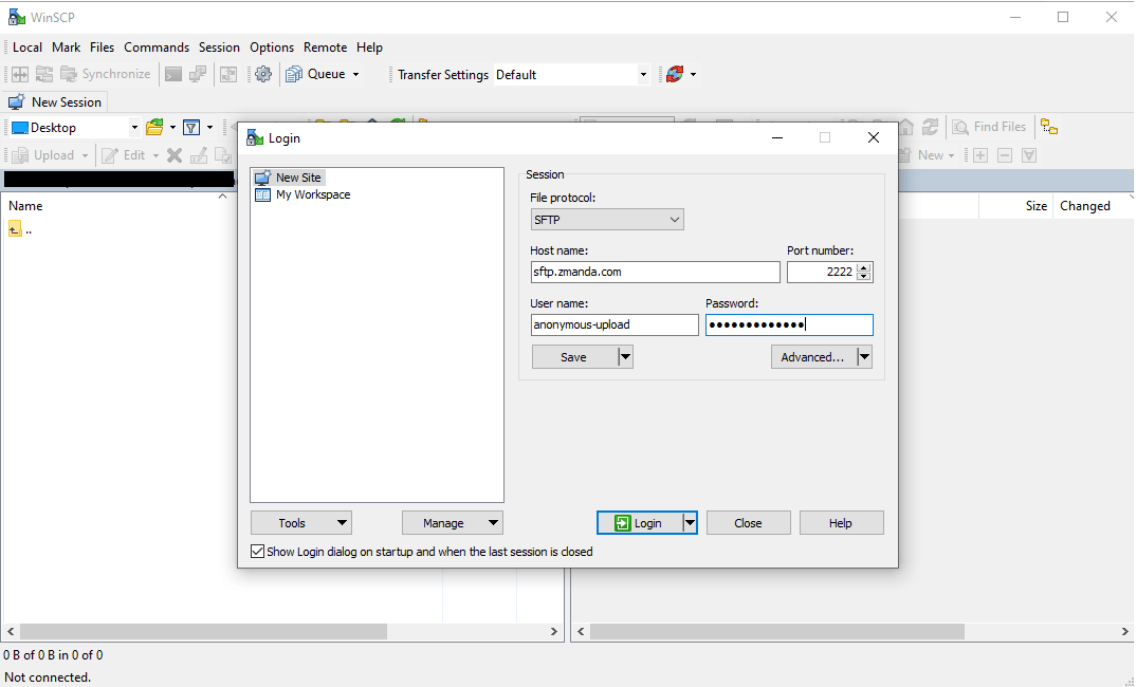This screenshot has height=687, width=1138.
Task: Click the Queue toolbar icon
Action: [294, 74]
